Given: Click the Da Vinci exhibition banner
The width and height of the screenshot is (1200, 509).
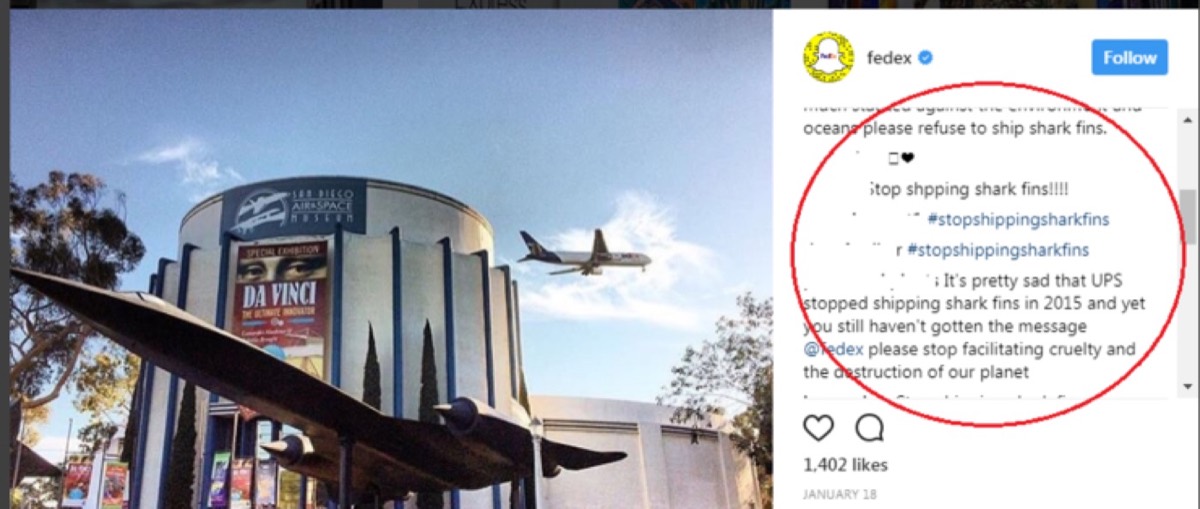Looking at the screenshot, I should (x=281, y=307).
